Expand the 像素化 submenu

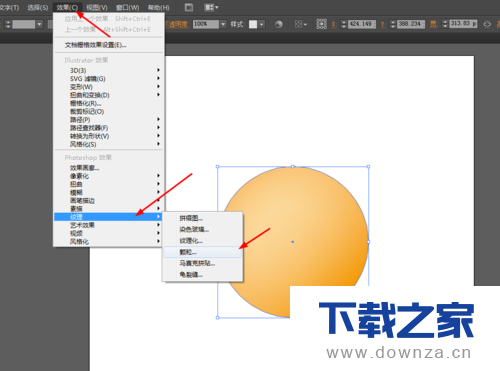(109, 176)
